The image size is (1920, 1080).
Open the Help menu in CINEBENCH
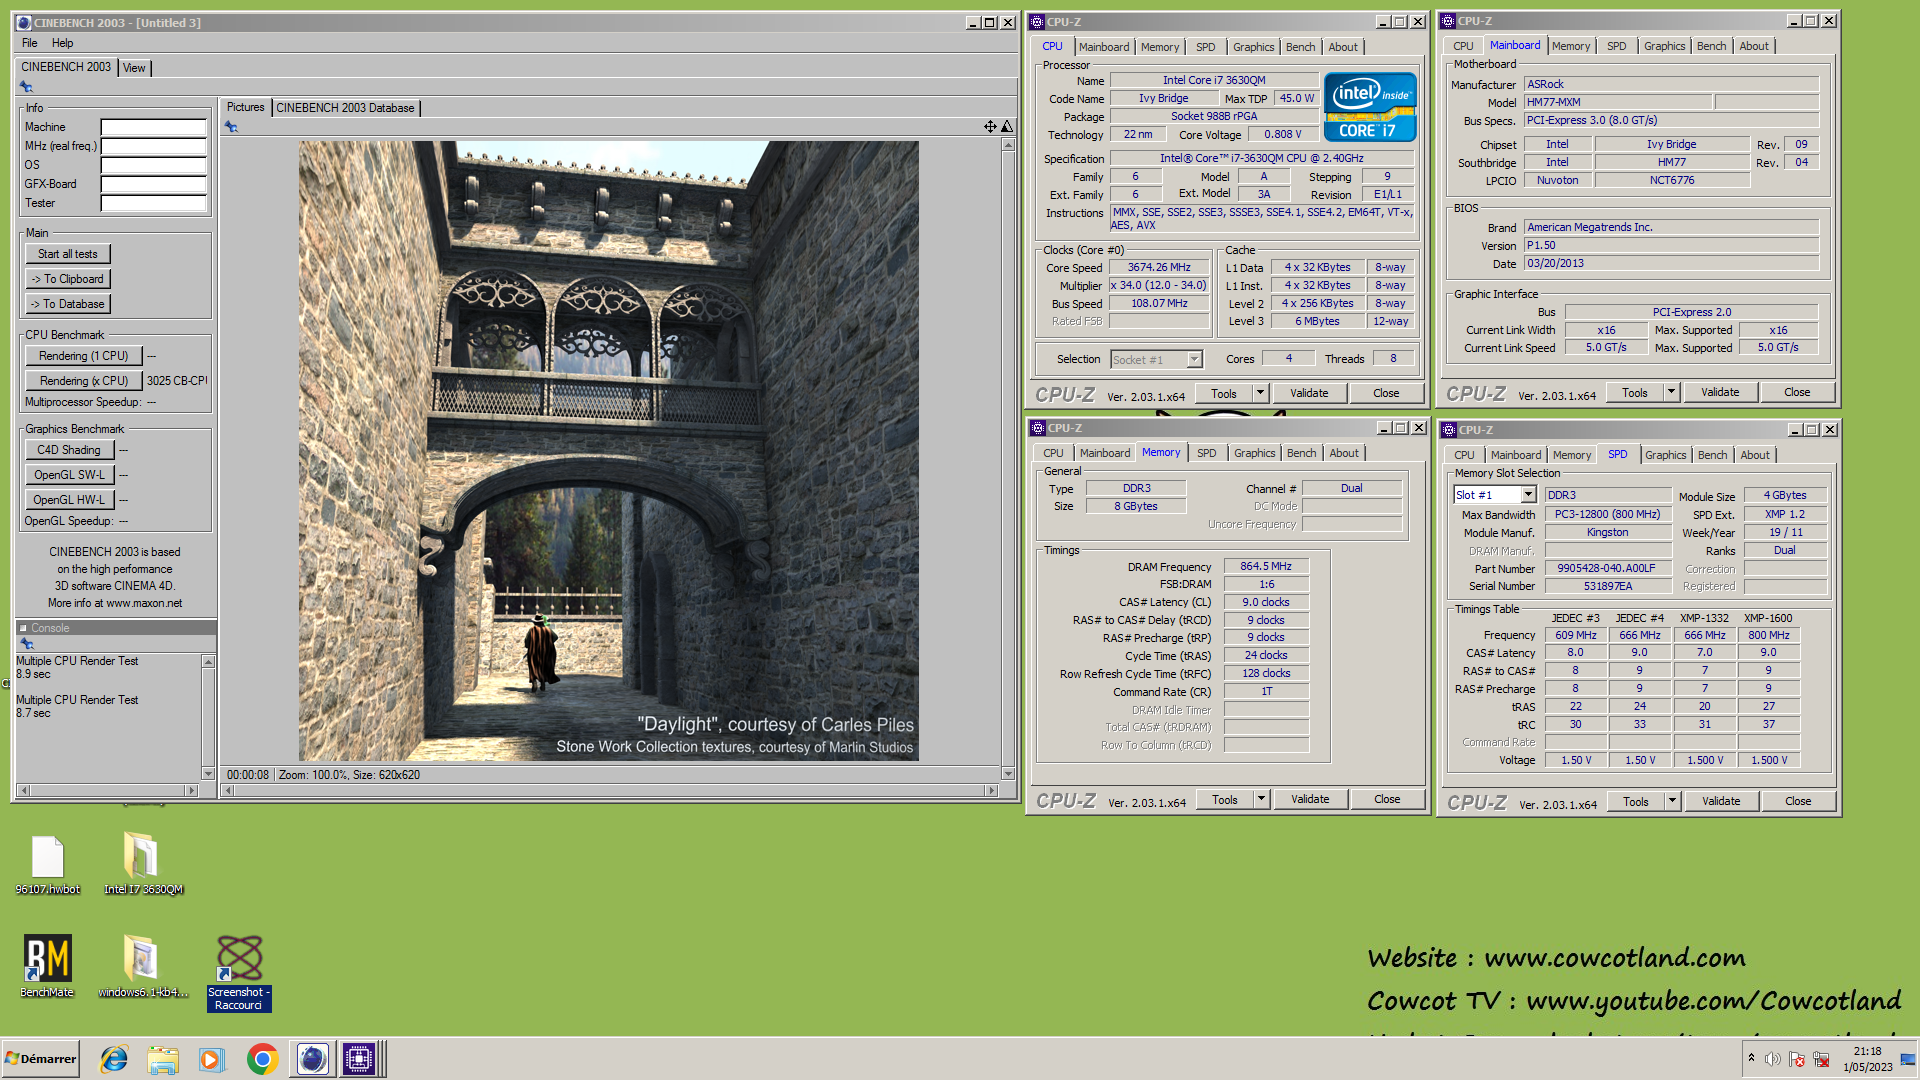[62, 43]
